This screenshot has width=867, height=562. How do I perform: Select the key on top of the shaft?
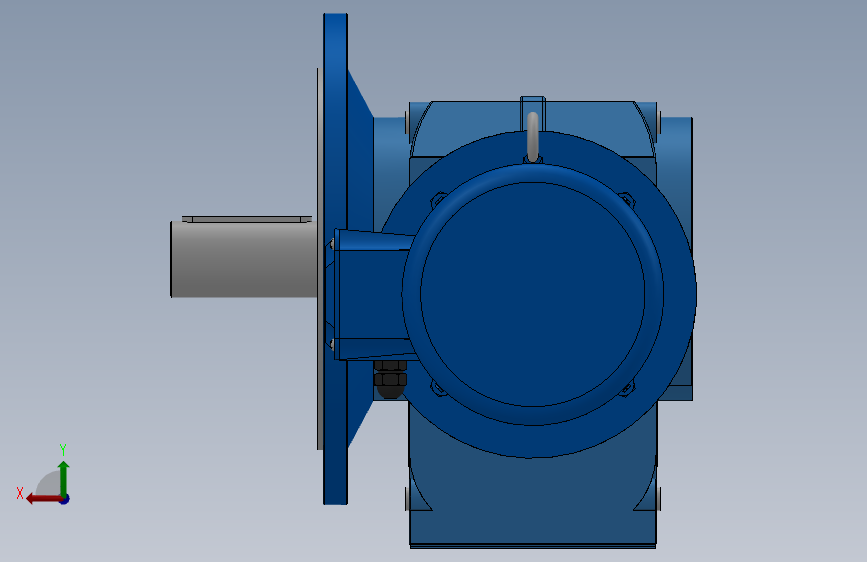click(247, 219)
